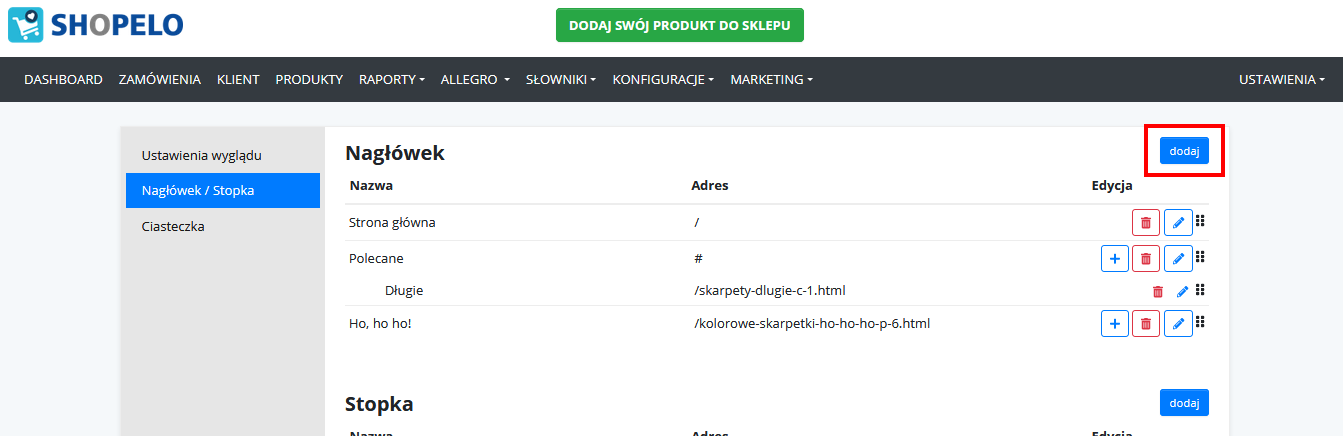Open the Produkty menu item
Image resolution: width=1343 pixels, height=436 pixels.
click(x=309, y=79)
